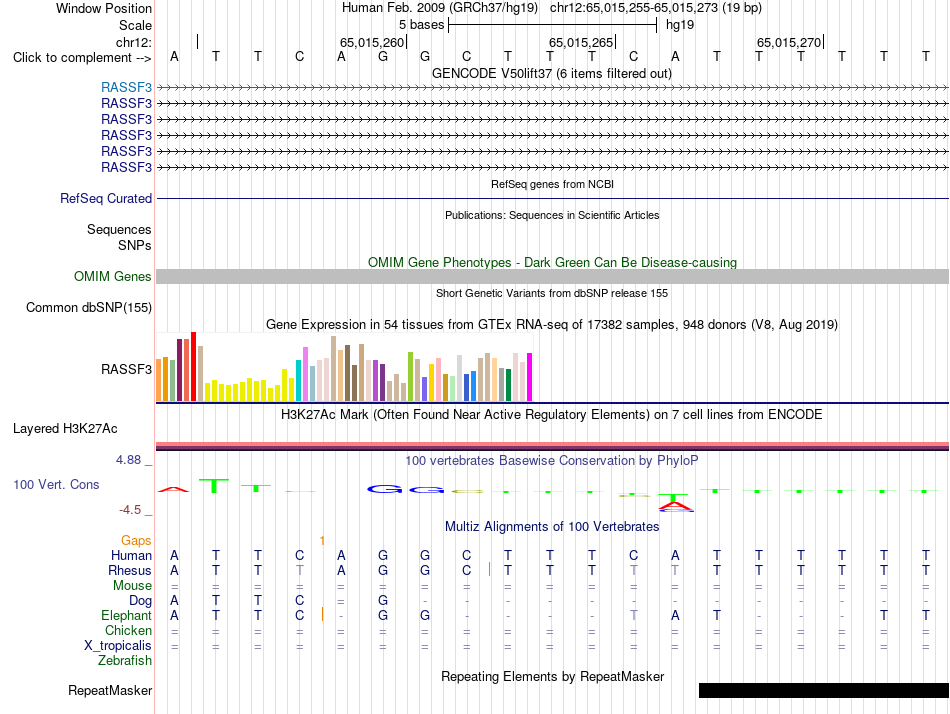Click the G base in the Dog row
Image resolution: width=950 pixels, height=714 pixels.
[x=383, y=601]
